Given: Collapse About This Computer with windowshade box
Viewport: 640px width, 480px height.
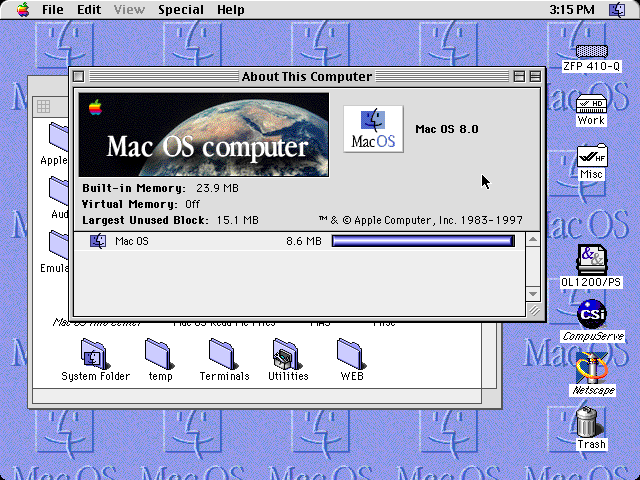Looking at the screenshot, I should point(535,76).
